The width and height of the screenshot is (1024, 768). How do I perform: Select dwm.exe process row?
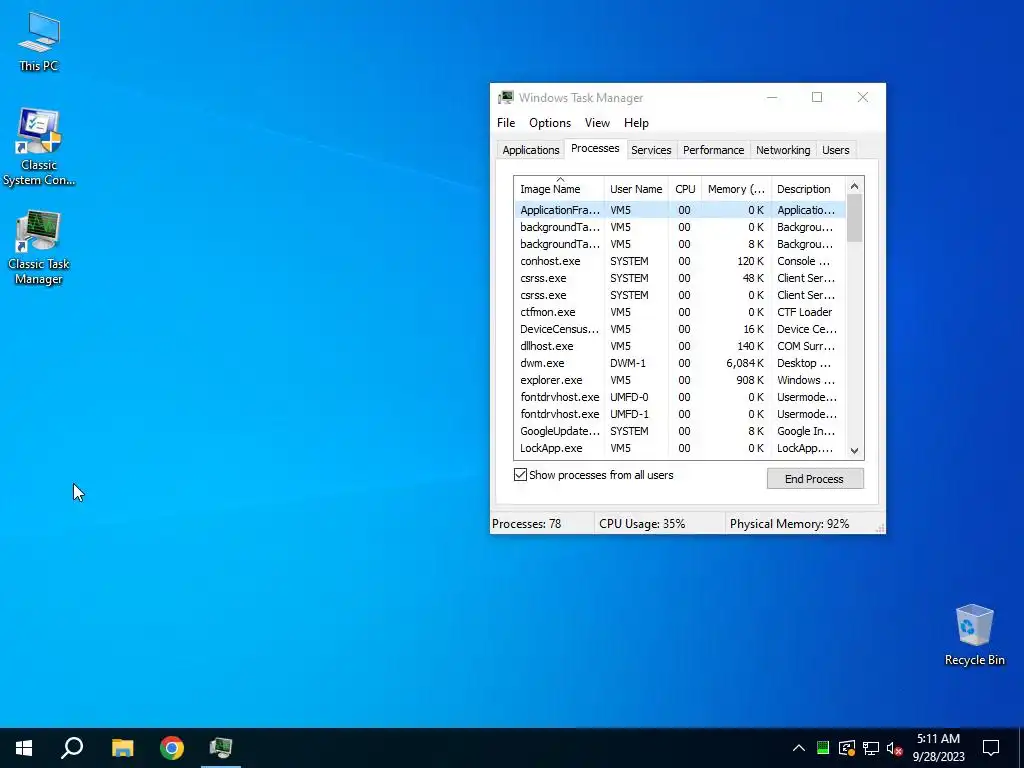tap(679, 362)
